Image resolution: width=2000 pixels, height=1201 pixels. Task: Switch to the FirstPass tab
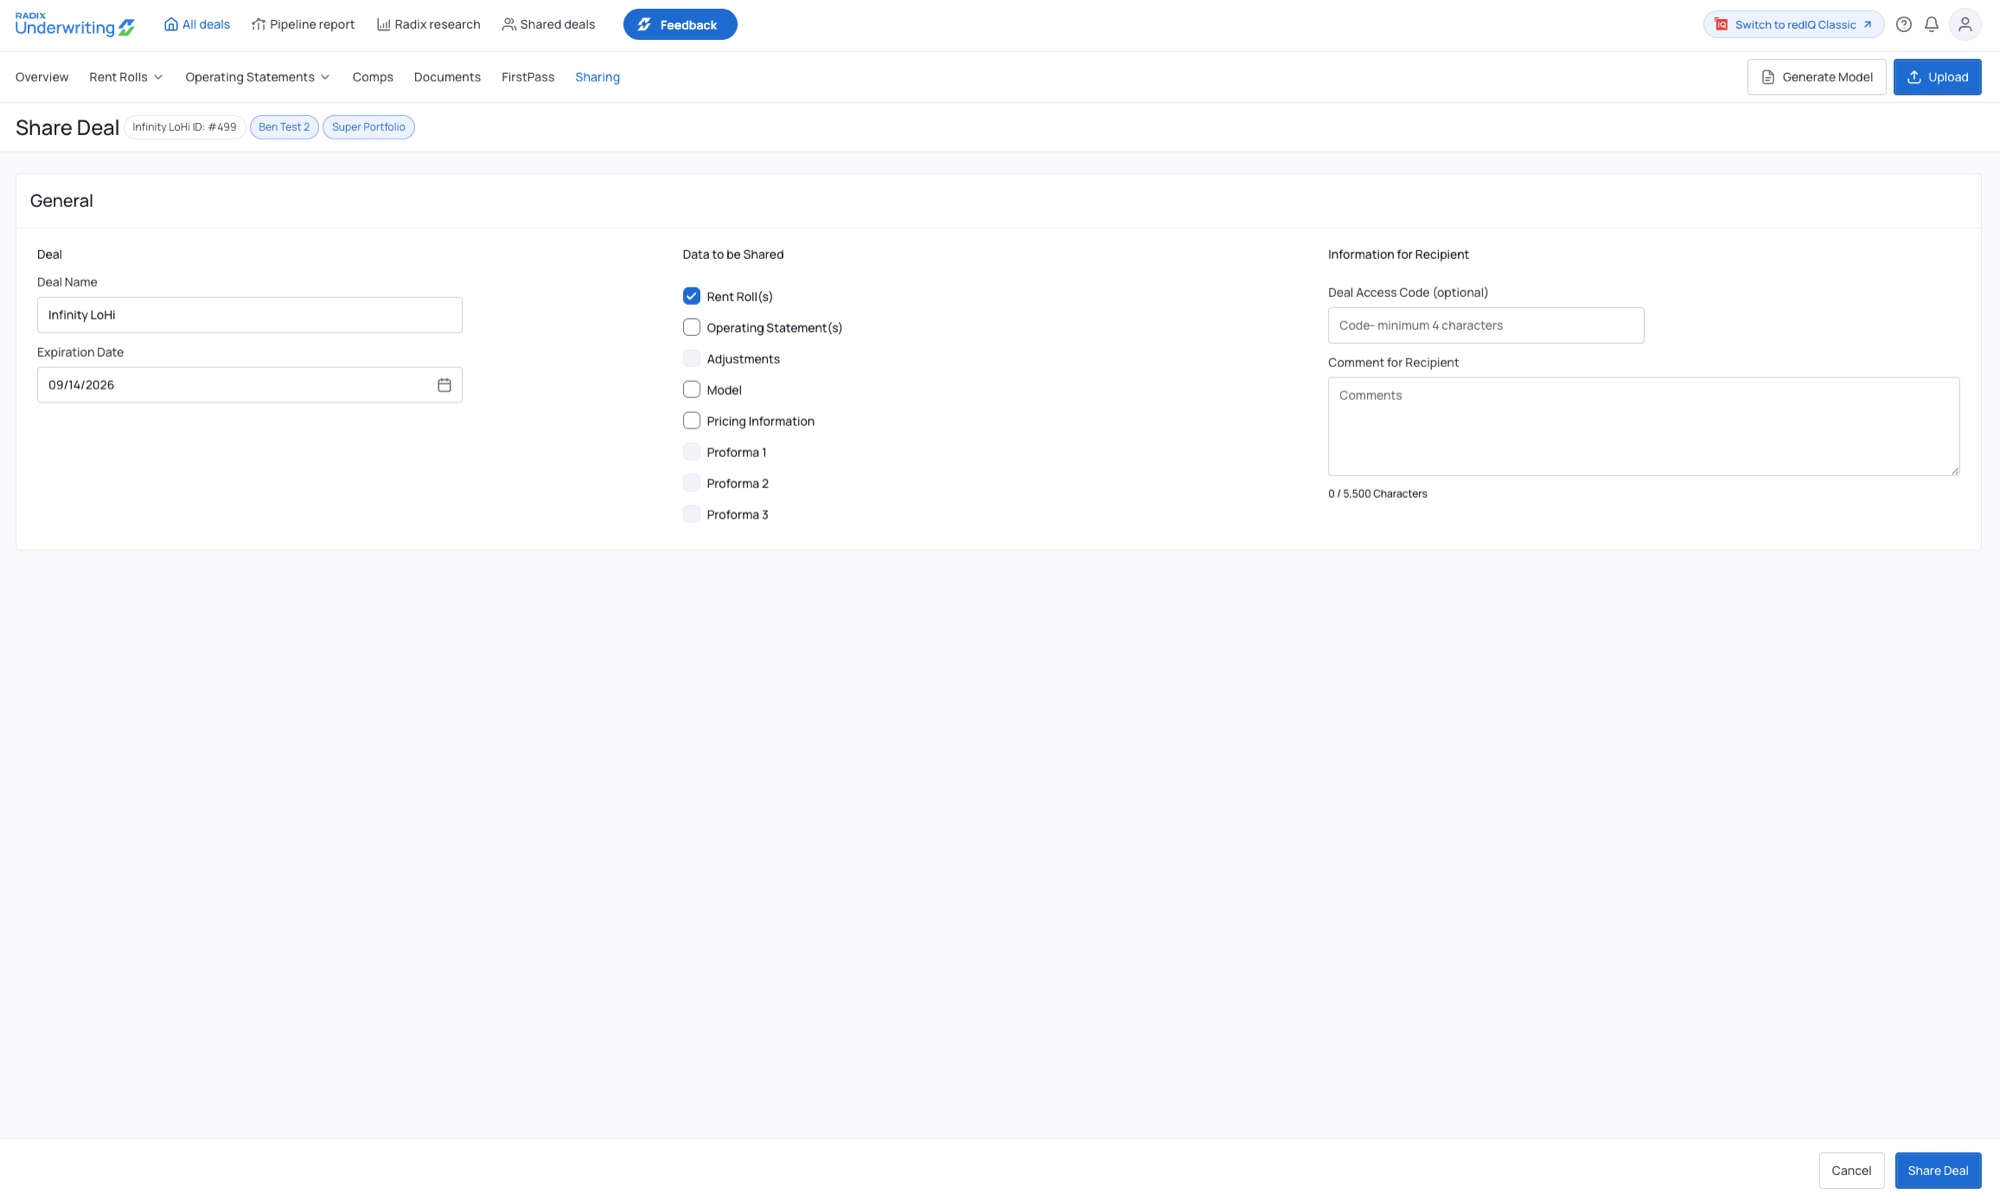(x=528, y=77)
